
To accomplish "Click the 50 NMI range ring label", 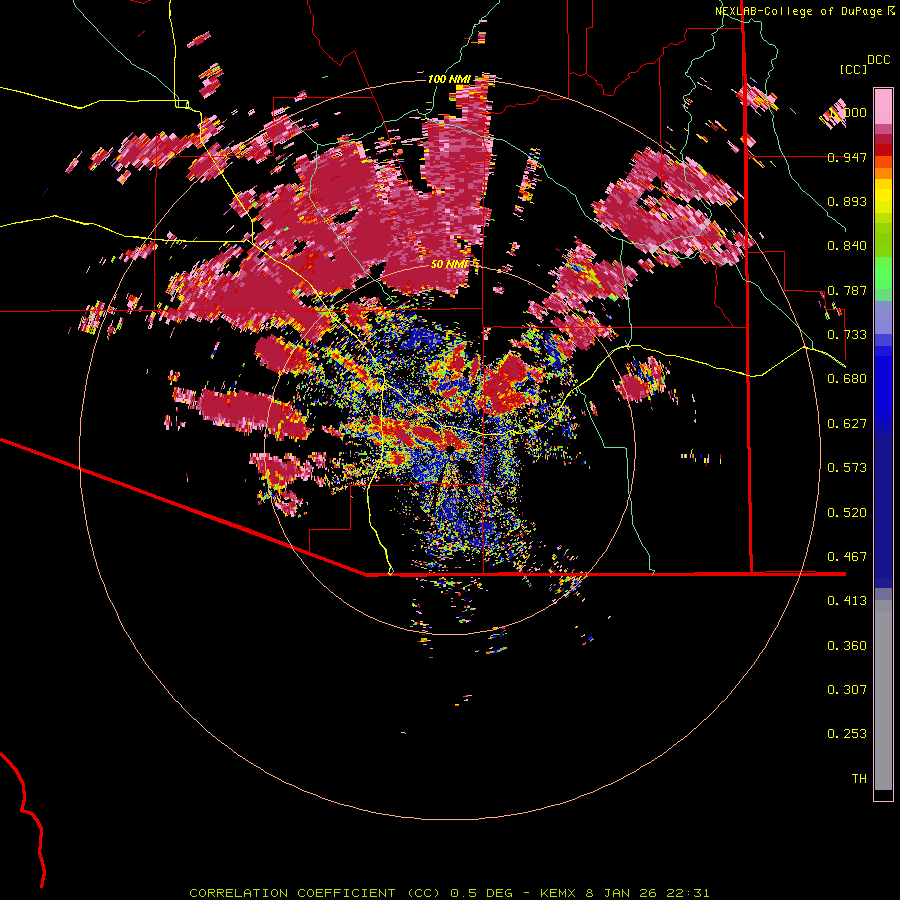I will (449, 264).
